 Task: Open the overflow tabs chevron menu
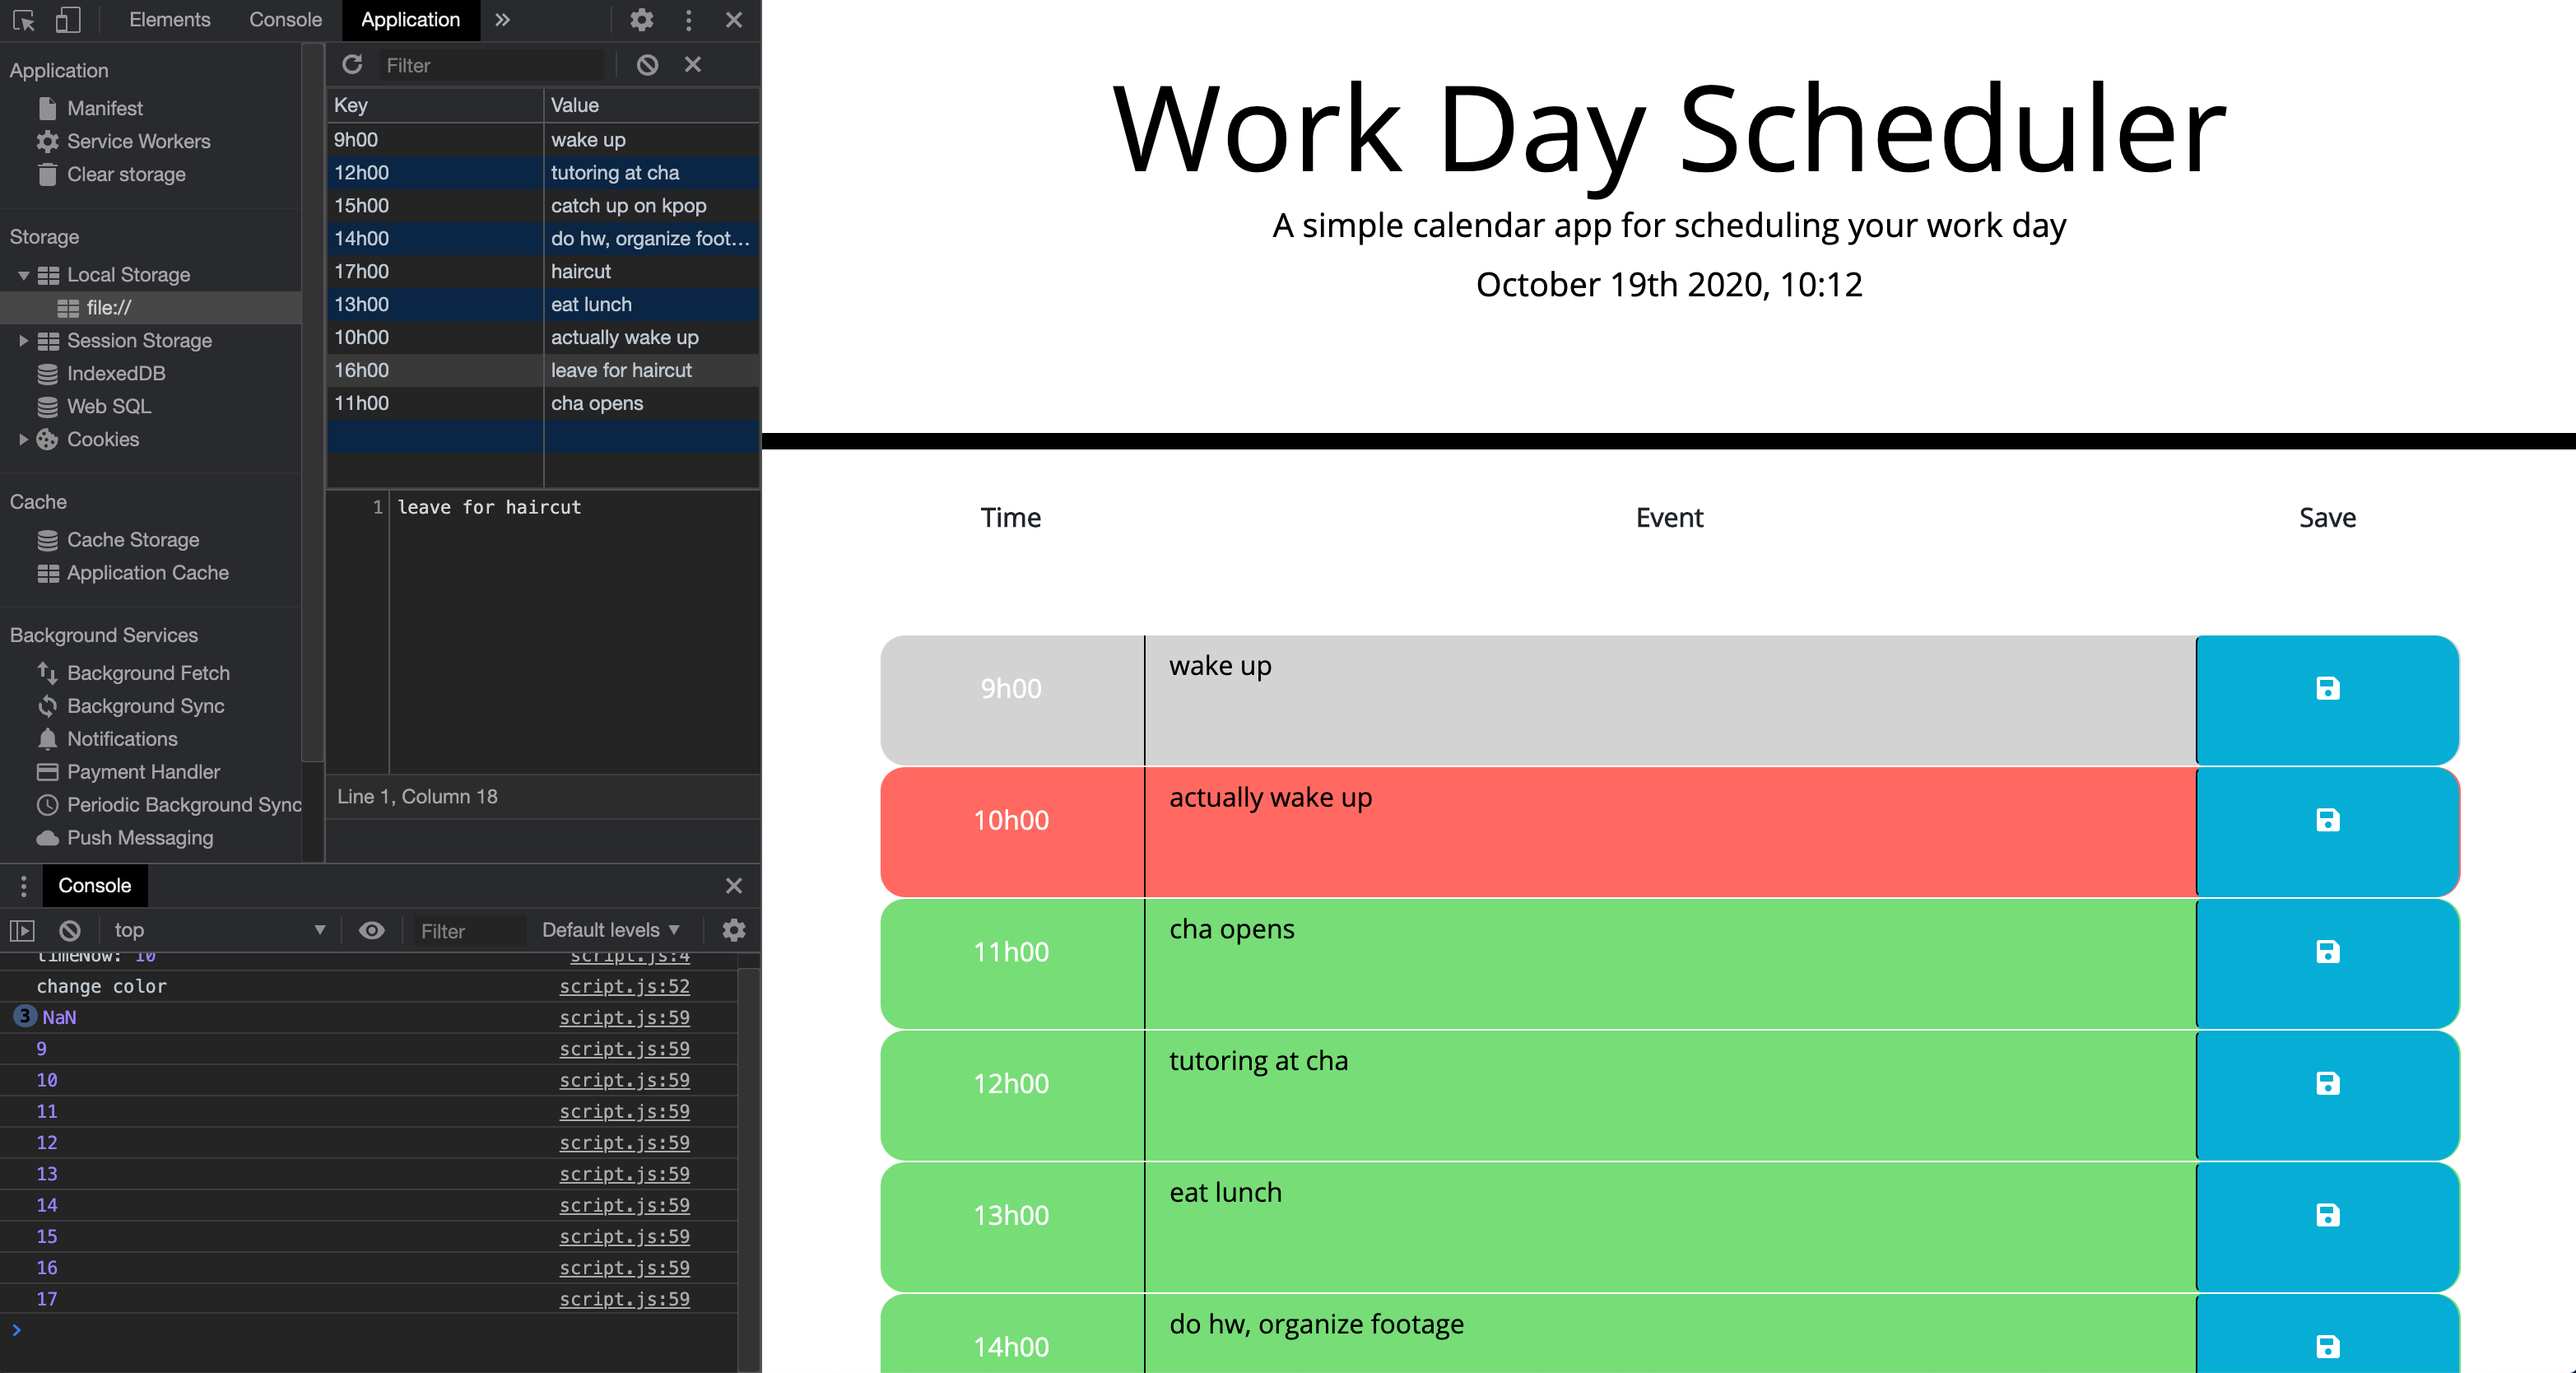(x=502, y=20)
